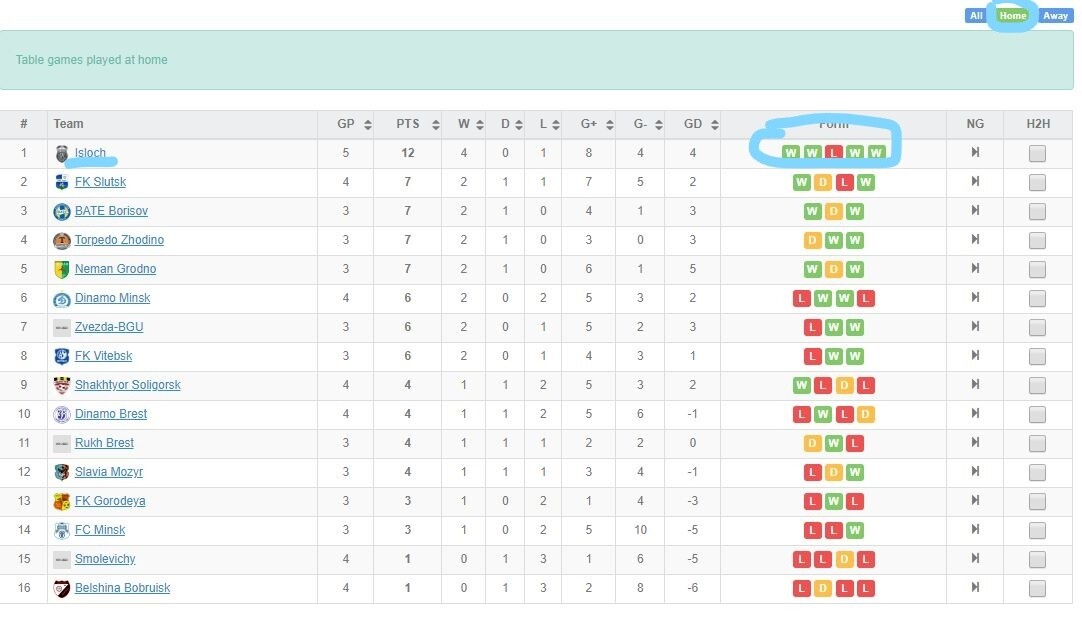Open the Rukh Brest team page
Viewport: 1082px width, 636px height.
pyautogui.click(x=104, y=443)
